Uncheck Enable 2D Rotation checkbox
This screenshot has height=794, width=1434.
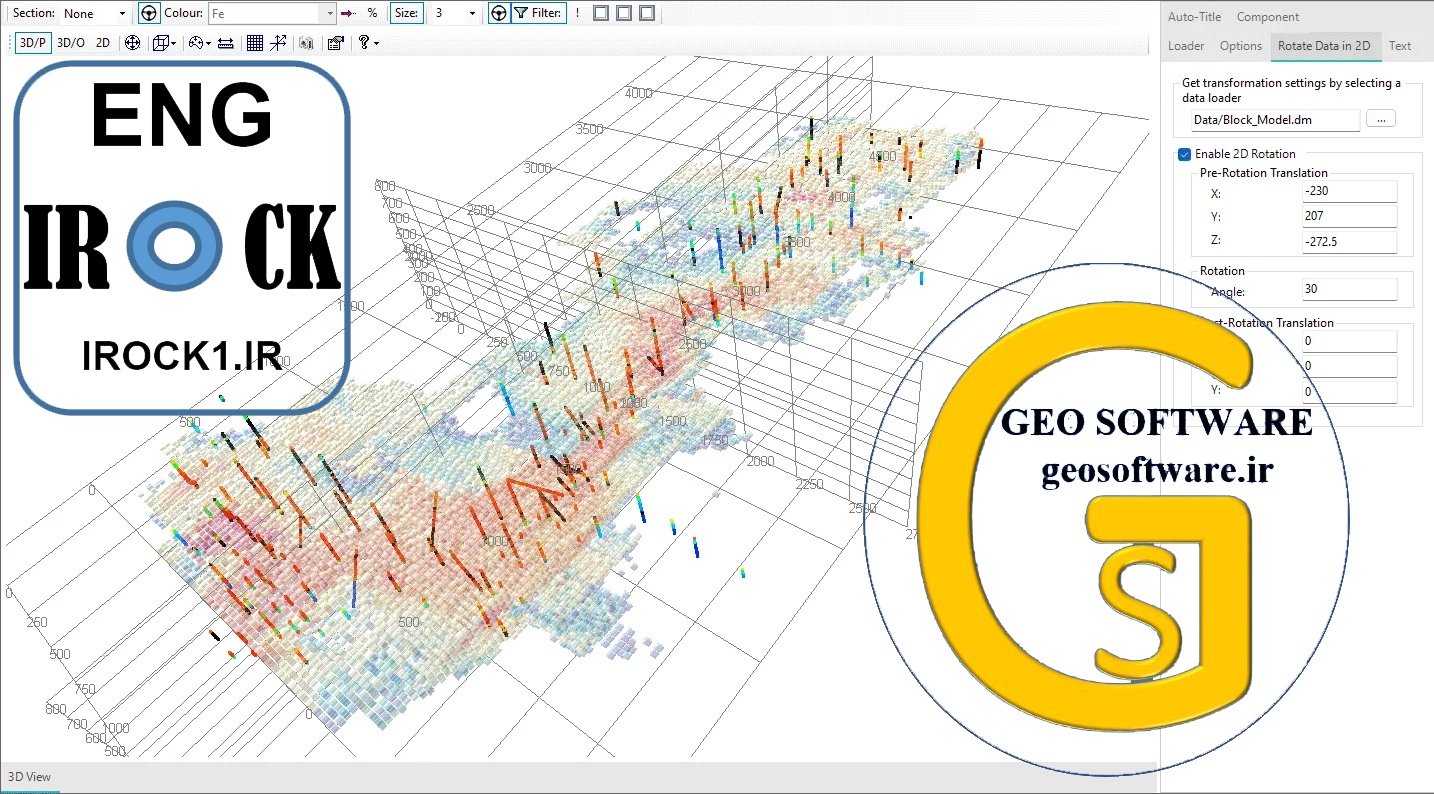[x=1185, y=154]
